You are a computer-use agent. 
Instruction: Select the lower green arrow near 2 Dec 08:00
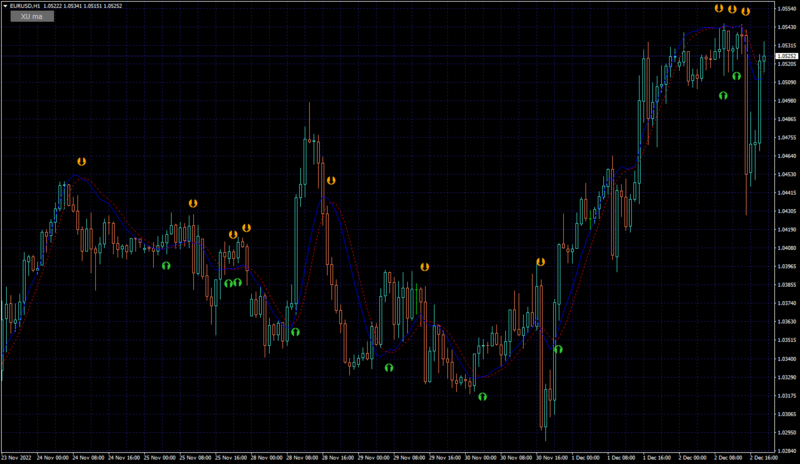[x=723, y=95]
